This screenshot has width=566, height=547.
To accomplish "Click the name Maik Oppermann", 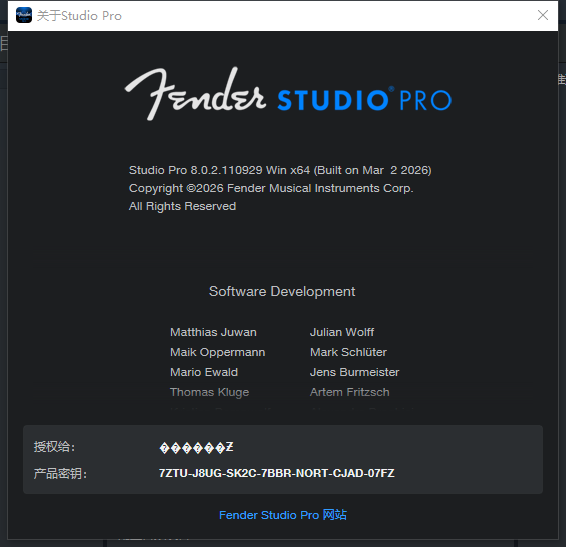I will (x=218, y=352).
